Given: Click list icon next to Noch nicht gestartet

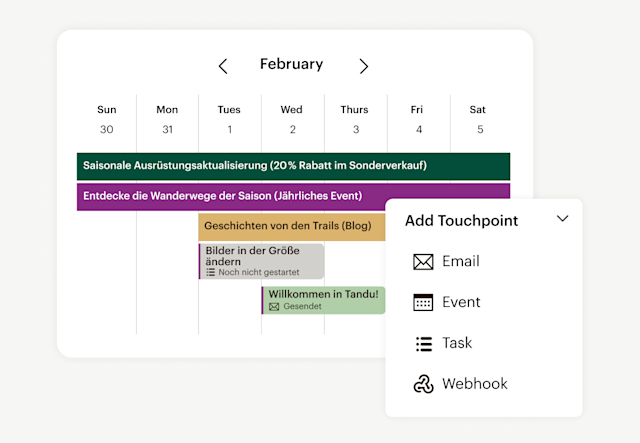Looking at the screenshot, I should pos(211,272).
